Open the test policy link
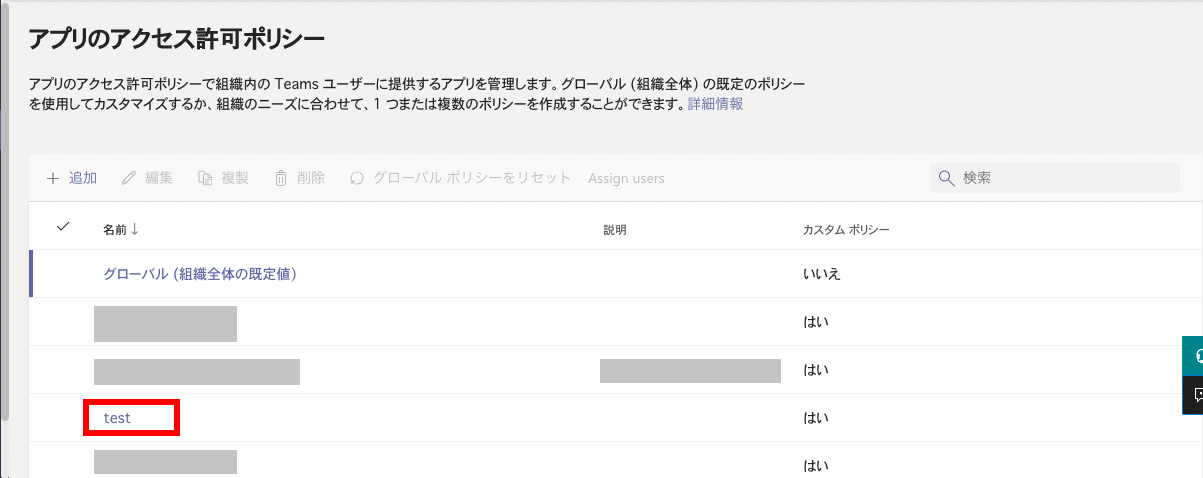This screenshot has height=478, width=1203. pyautogui.click(x=117, y=417)
